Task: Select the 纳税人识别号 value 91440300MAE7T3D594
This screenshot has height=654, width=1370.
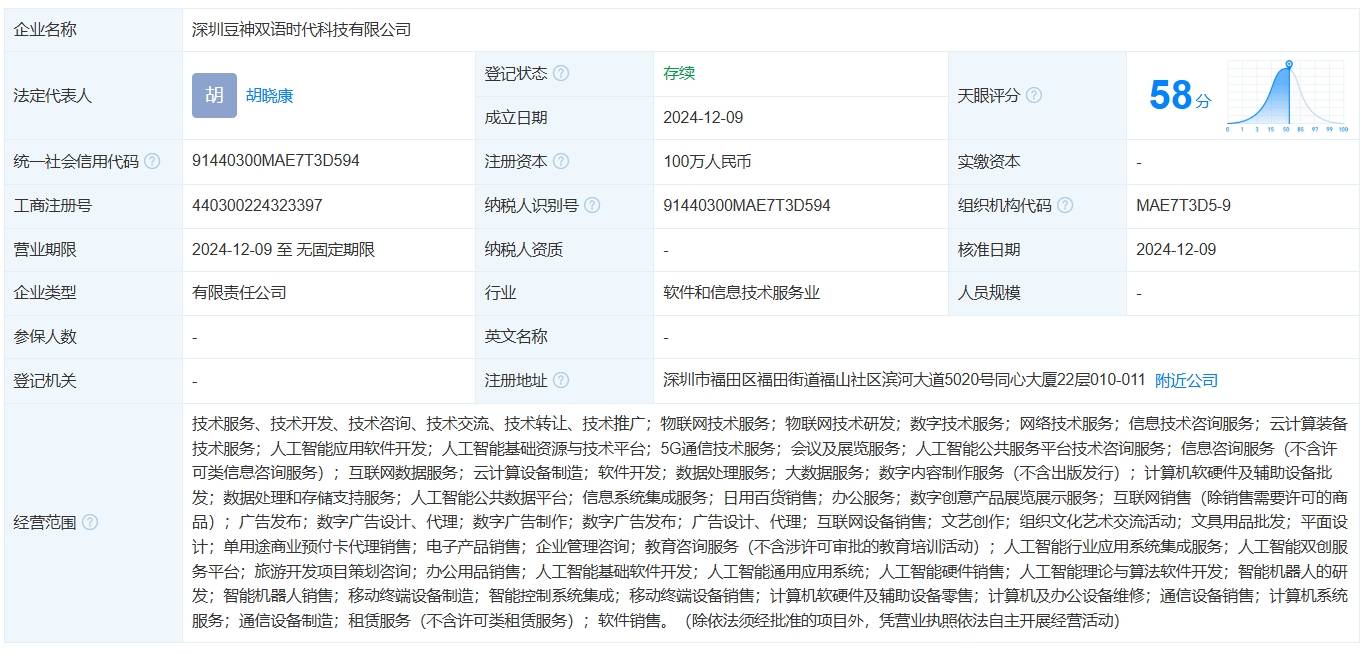Action: [x=747, y=205]
